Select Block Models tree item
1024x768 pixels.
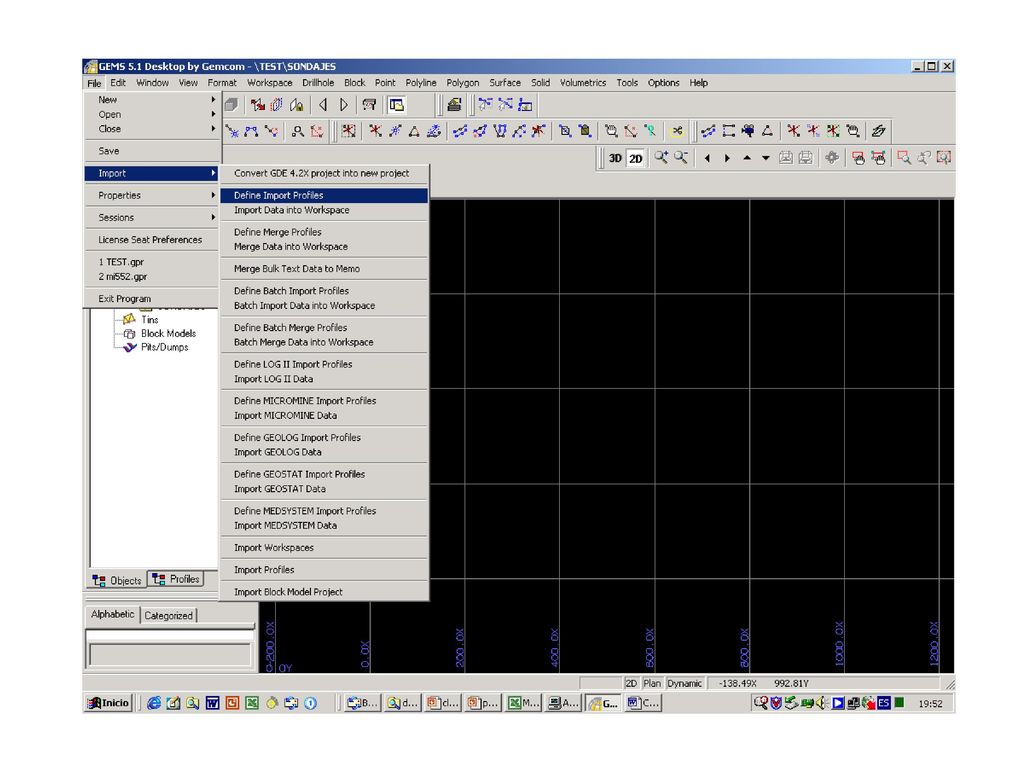(x=168, y=333)
